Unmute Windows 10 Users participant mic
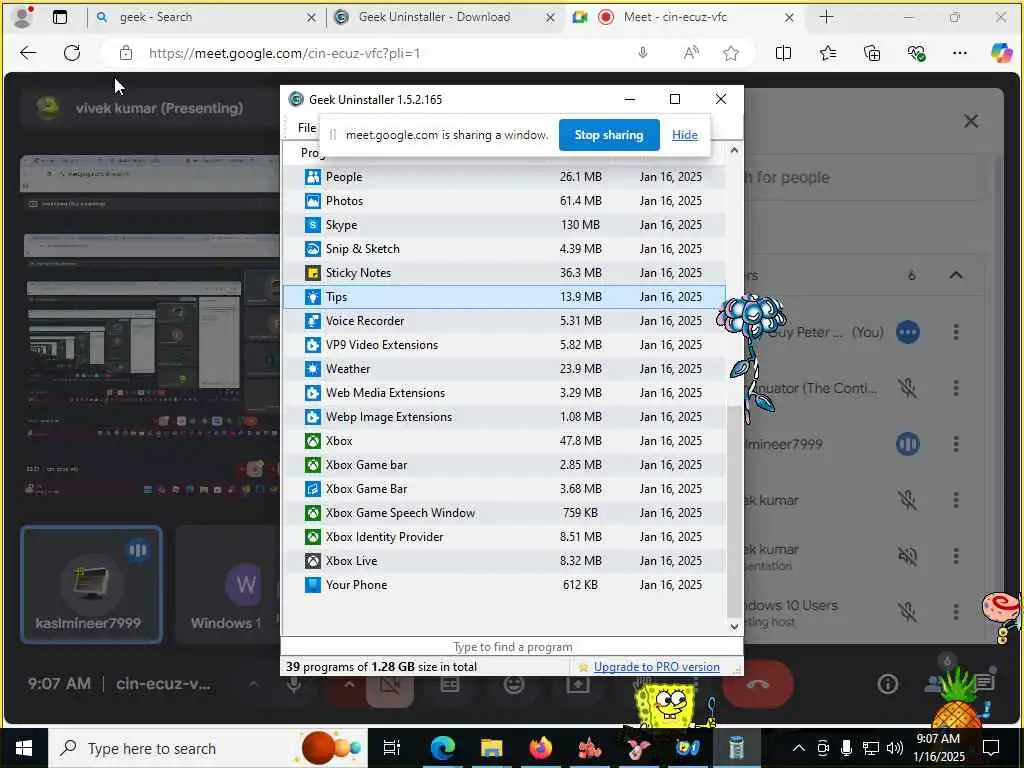 tap(907, 612)
